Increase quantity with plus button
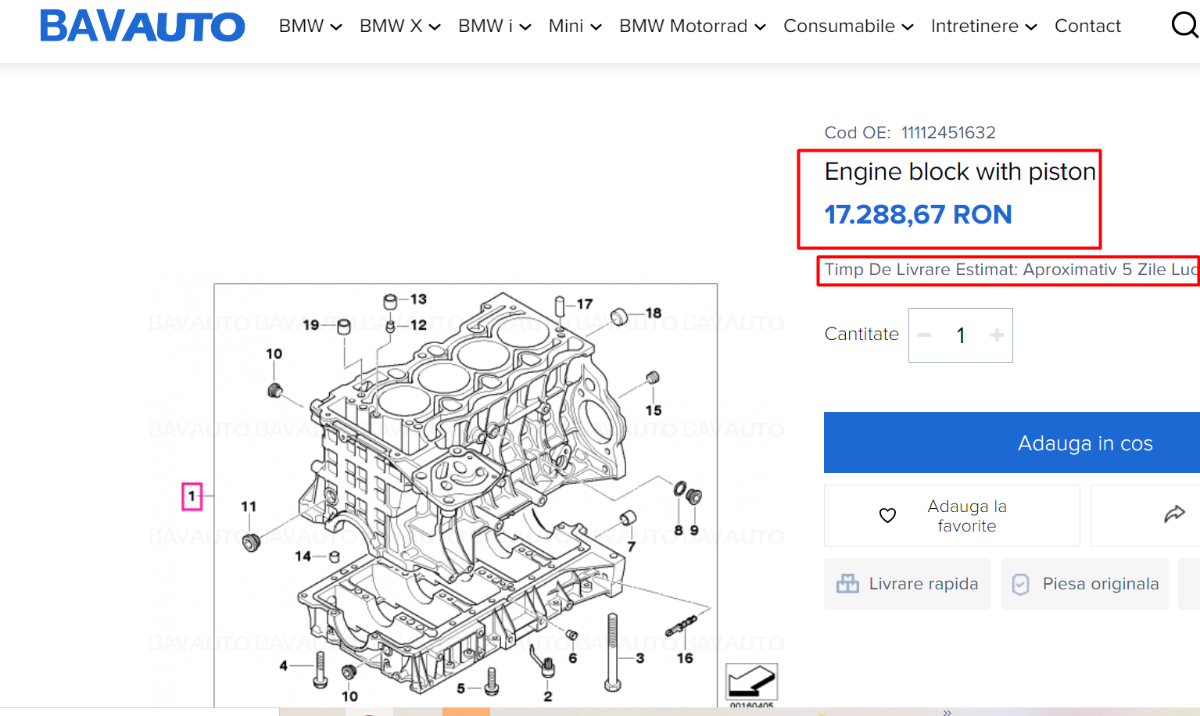This screenshot has height=716, width=1200. click(x=996, y=335)
